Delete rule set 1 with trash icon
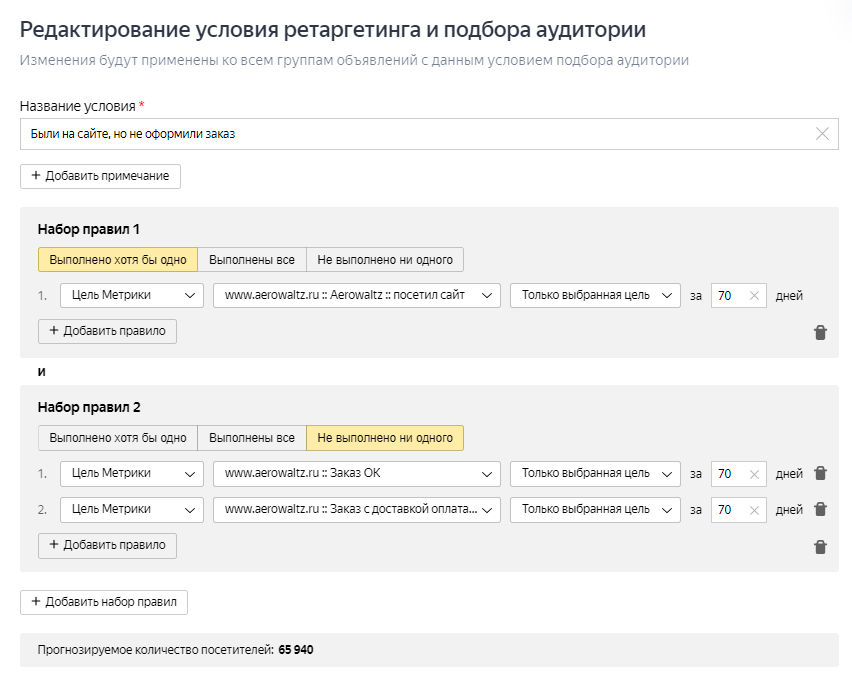 [x=820, y=333]
